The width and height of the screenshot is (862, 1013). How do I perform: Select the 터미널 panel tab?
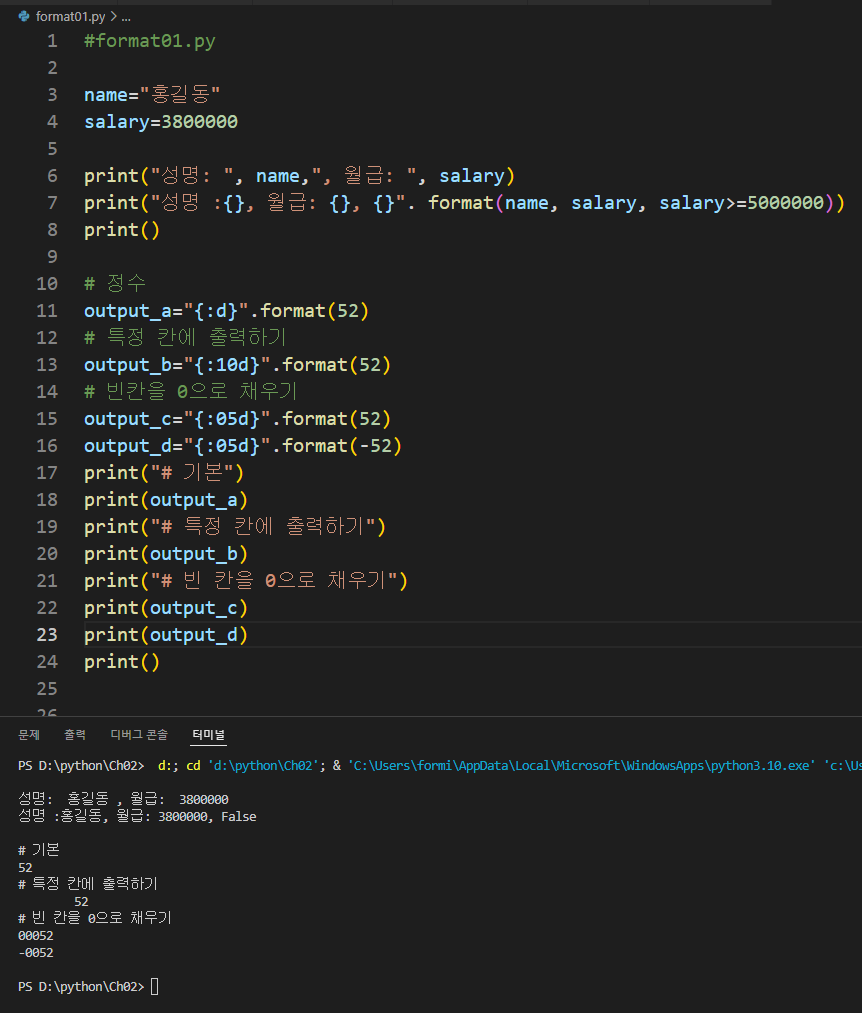coord(209,735)
